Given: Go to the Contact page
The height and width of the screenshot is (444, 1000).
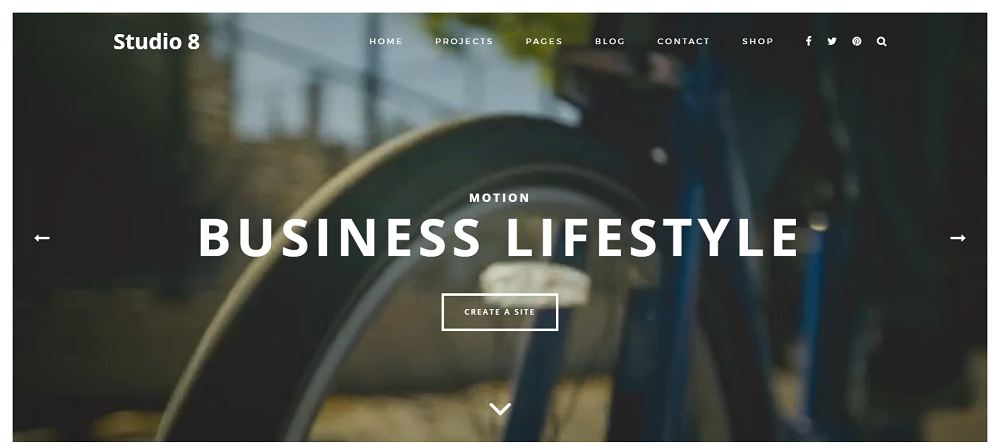Looking at the screenshot, I should pos(683,41).
